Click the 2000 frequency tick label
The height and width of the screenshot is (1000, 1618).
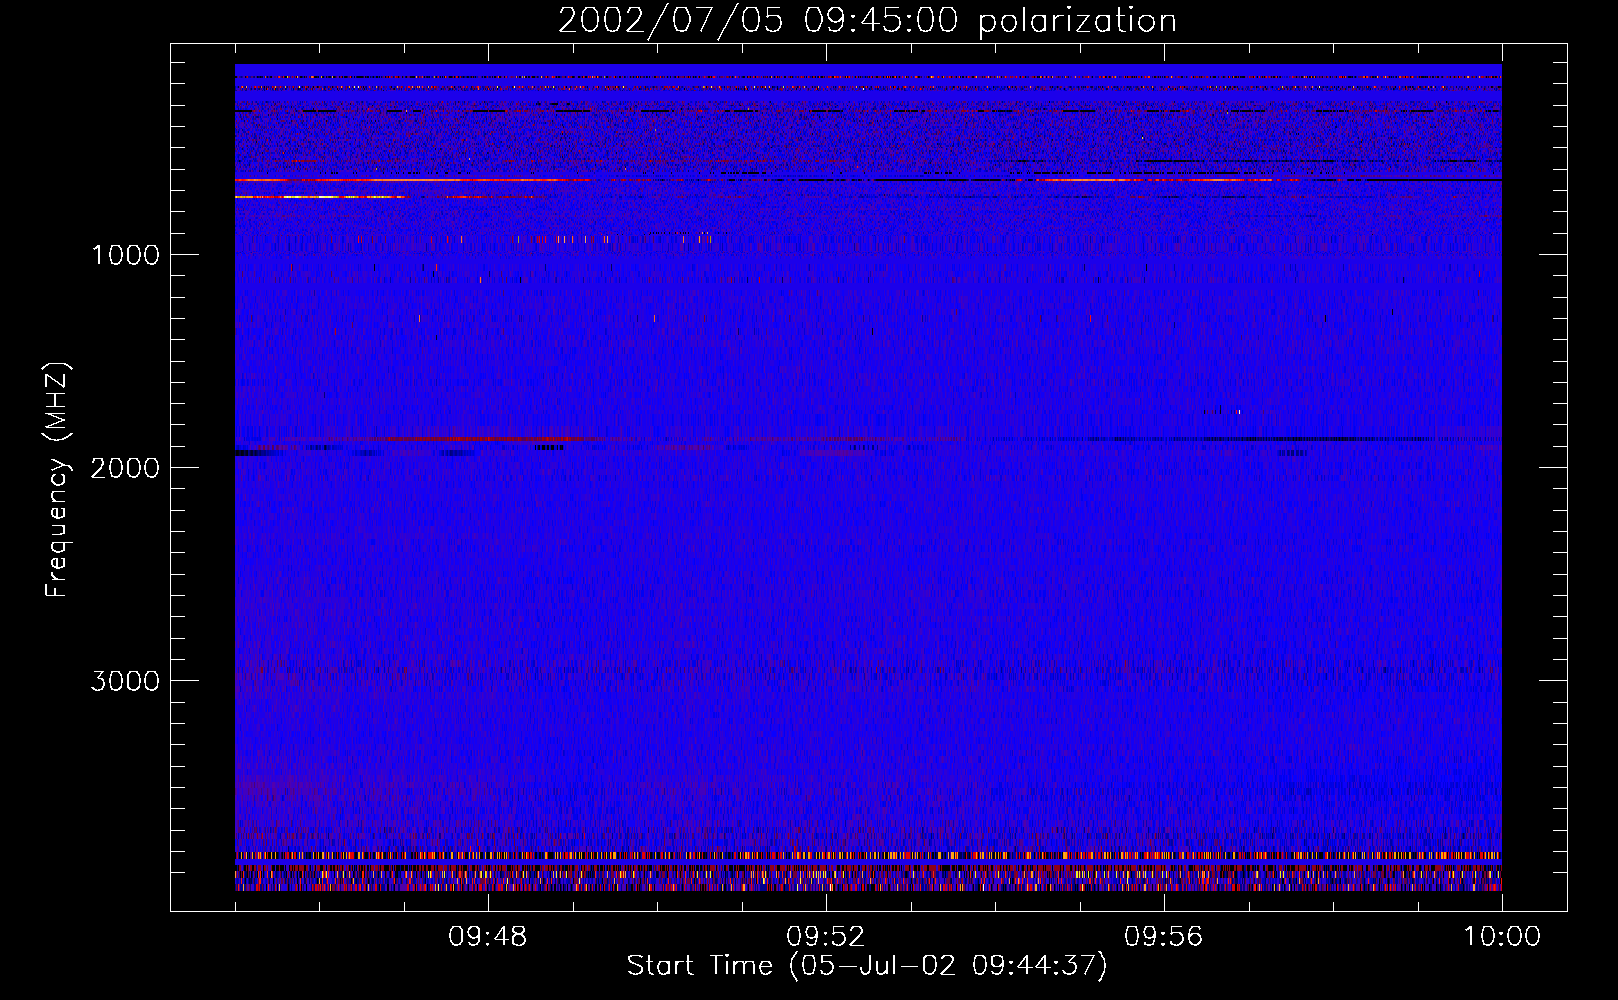(125, 468)
